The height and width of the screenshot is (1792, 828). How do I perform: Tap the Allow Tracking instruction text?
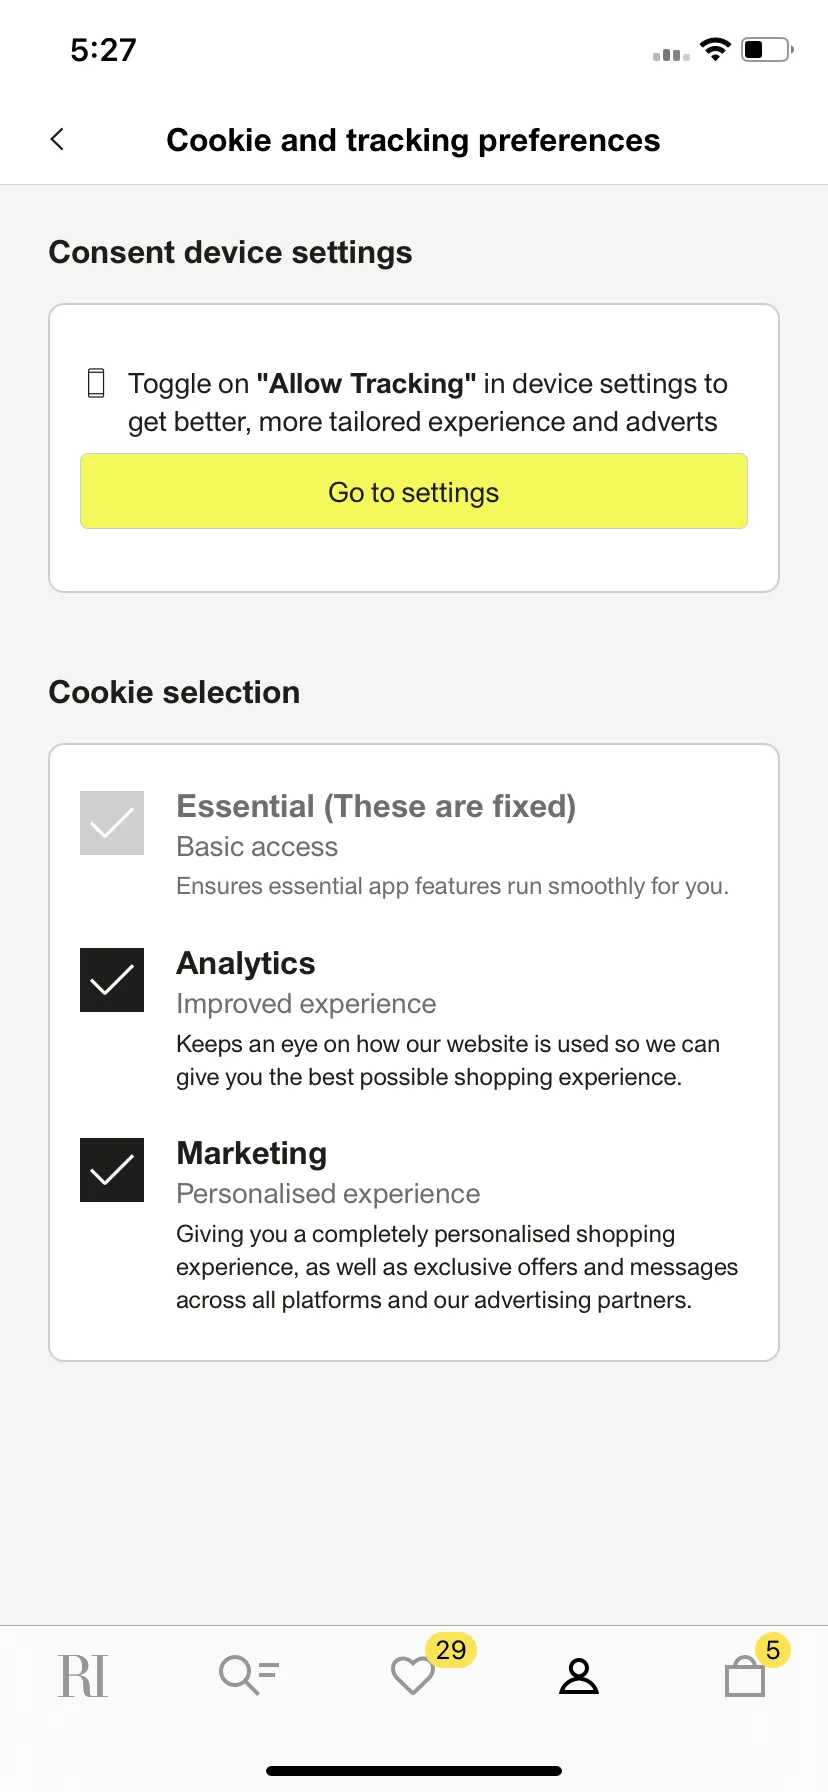tap(427, 402)
